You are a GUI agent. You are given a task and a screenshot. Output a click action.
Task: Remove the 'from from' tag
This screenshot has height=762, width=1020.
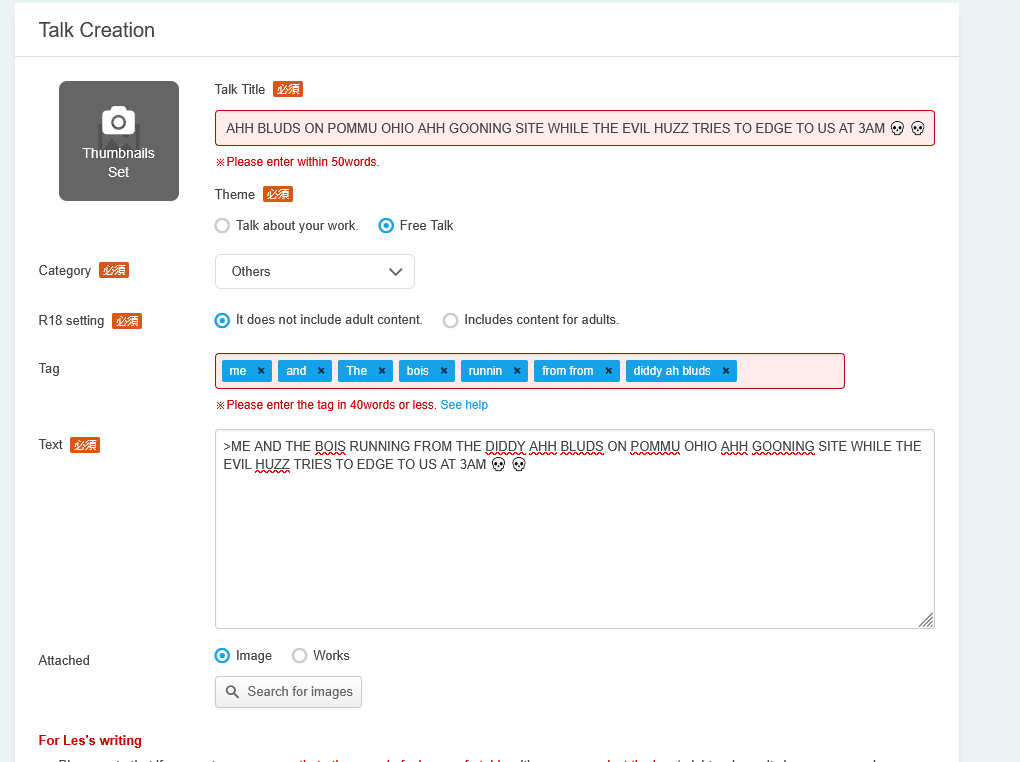pyautogui.click(x=608, y=371)
